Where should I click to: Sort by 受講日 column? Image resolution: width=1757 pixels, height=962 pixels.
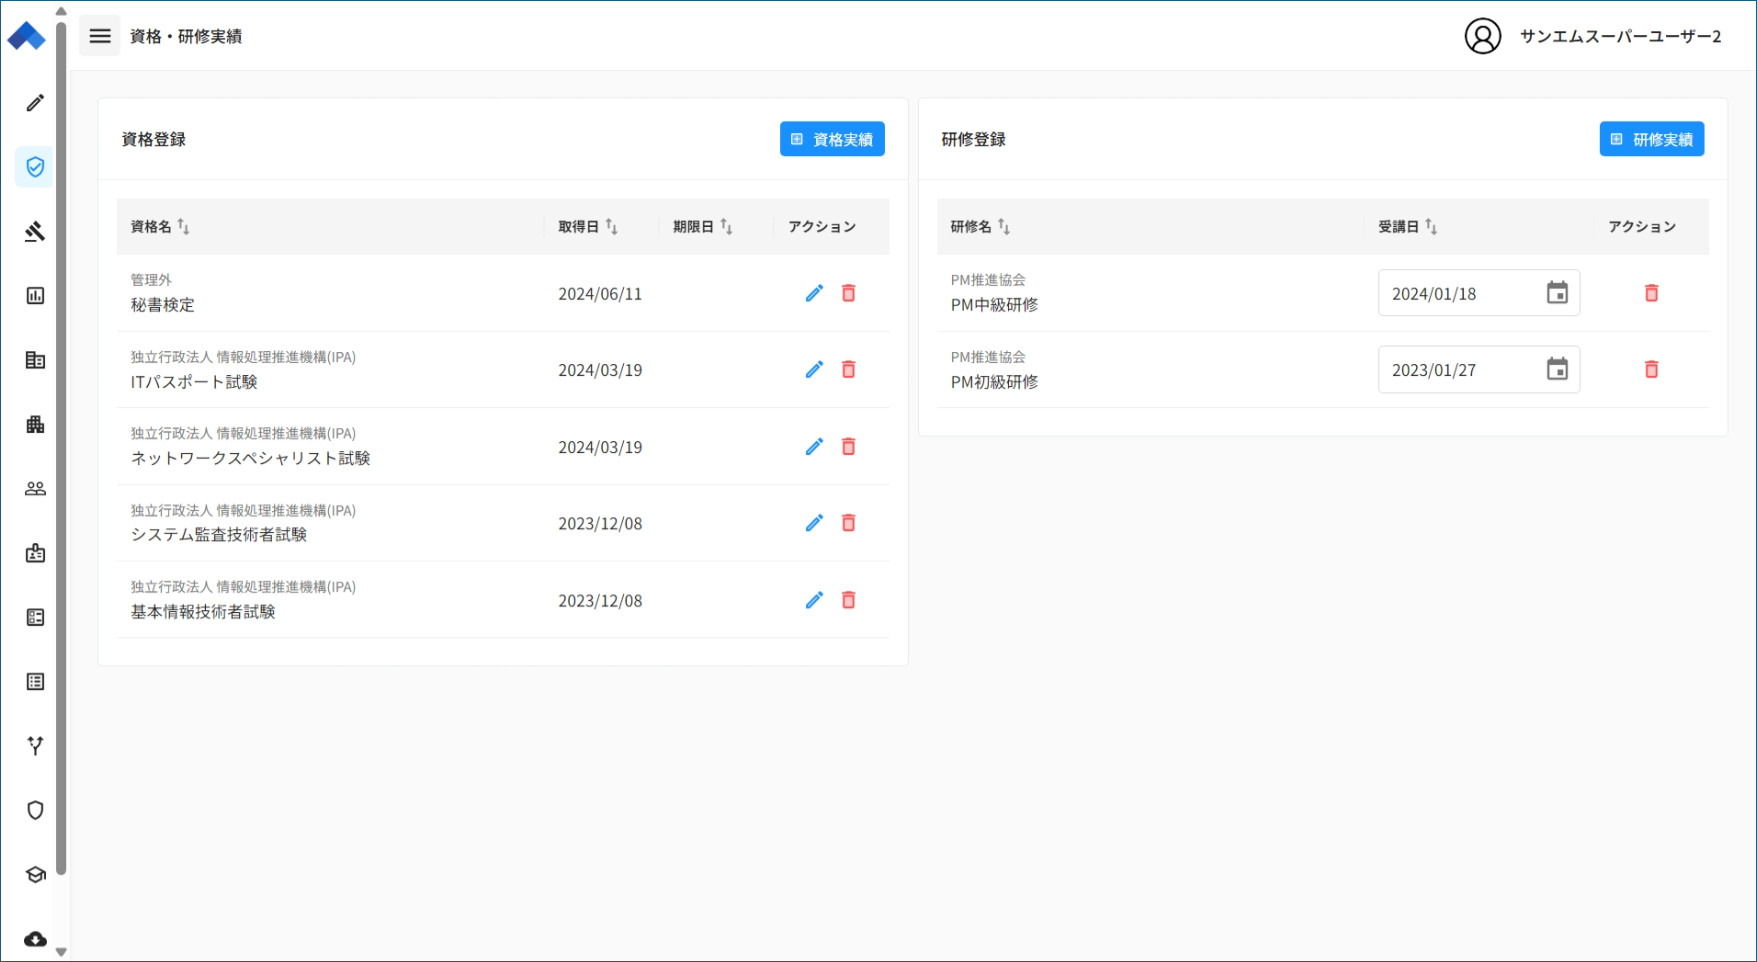pos(1431,227)
